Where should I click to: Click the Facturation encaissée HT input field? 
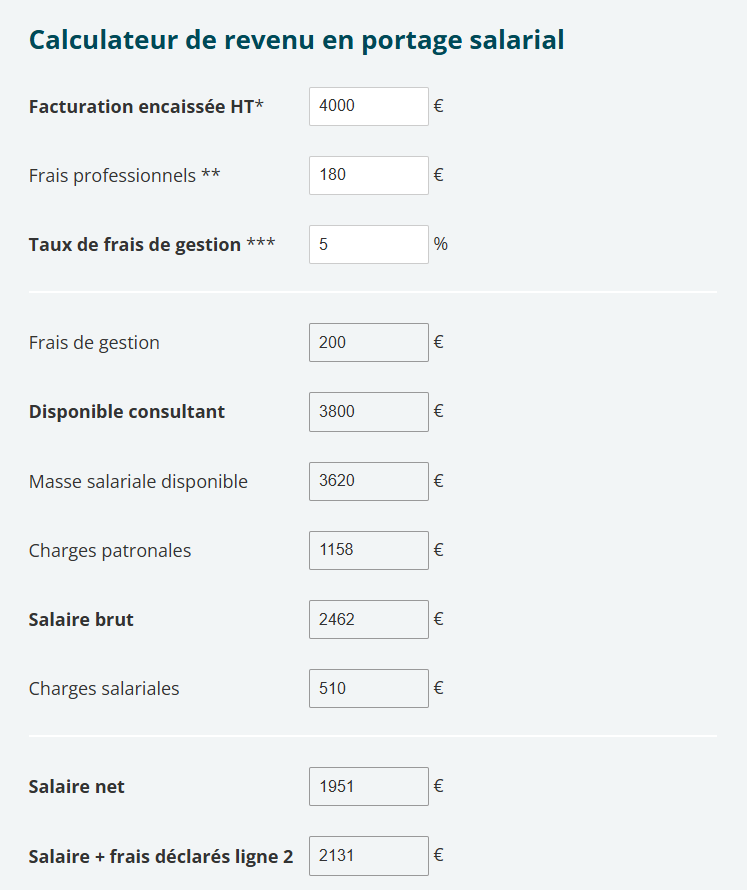[x=368, y=106]
